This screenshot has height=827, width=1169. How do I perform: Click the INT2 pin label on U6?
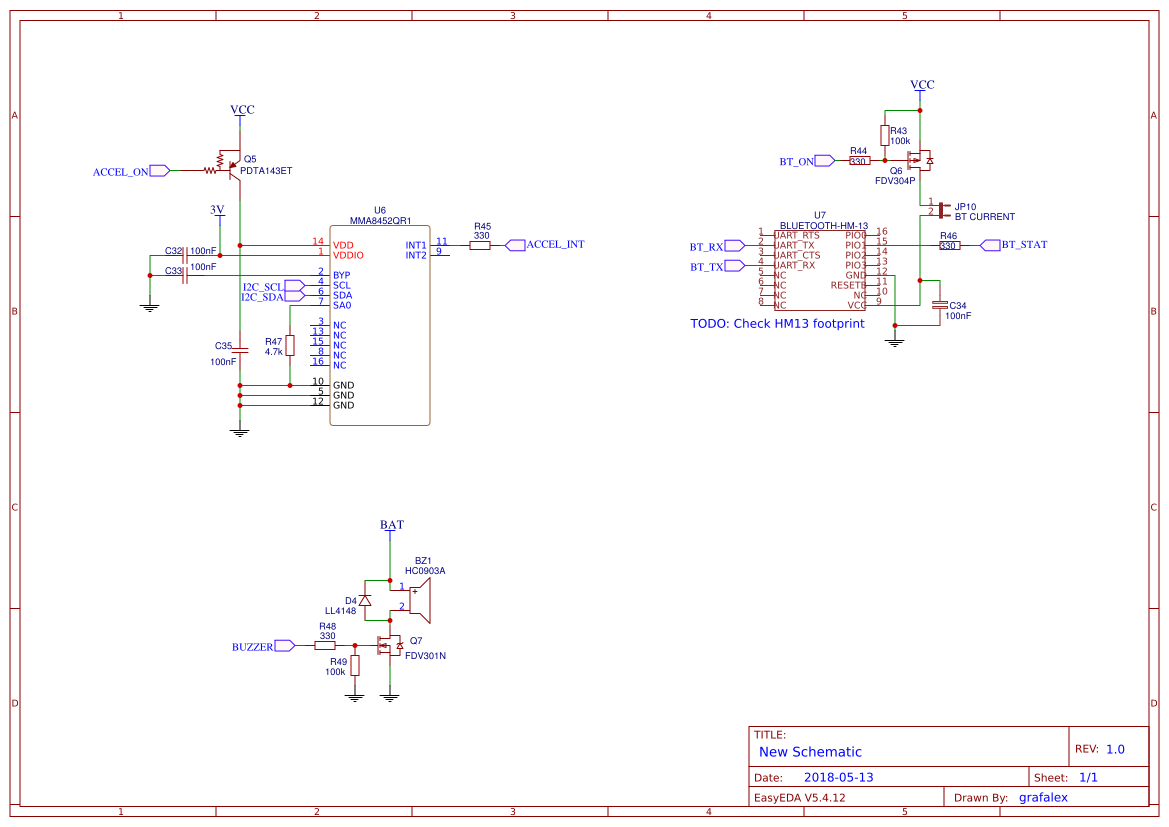(416, 255)
